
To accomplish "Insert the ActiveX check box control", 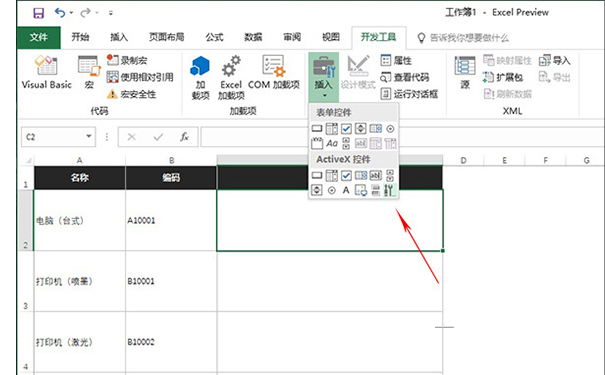I will [346, 176].
